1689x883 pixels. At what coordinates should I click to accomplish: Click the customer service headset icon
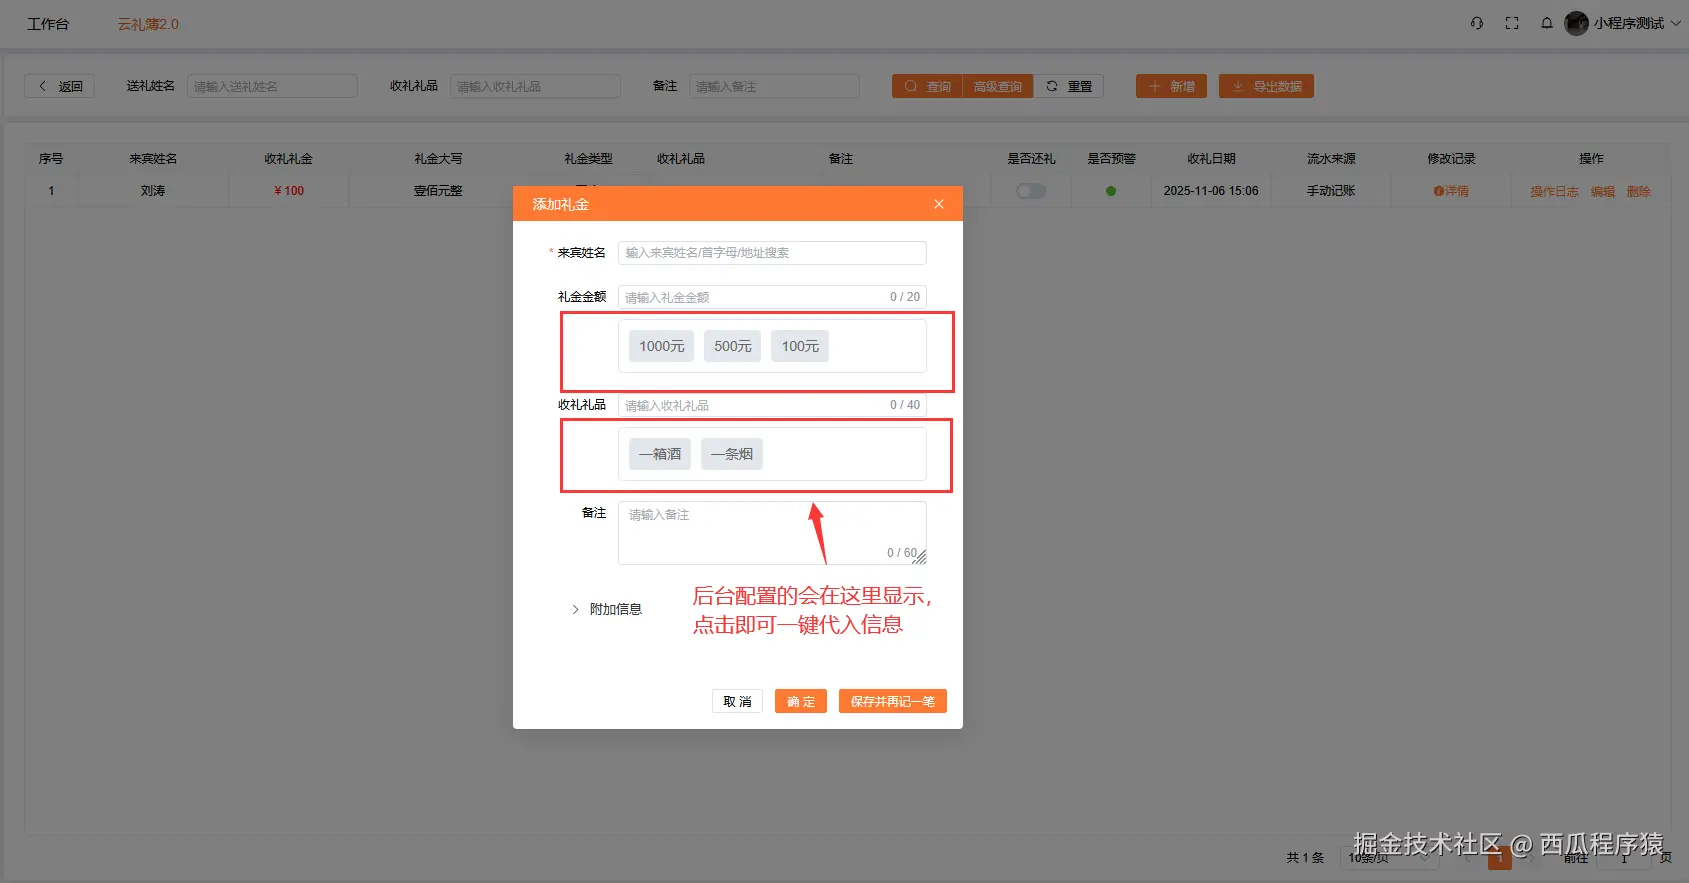(x=1477, y=23)
